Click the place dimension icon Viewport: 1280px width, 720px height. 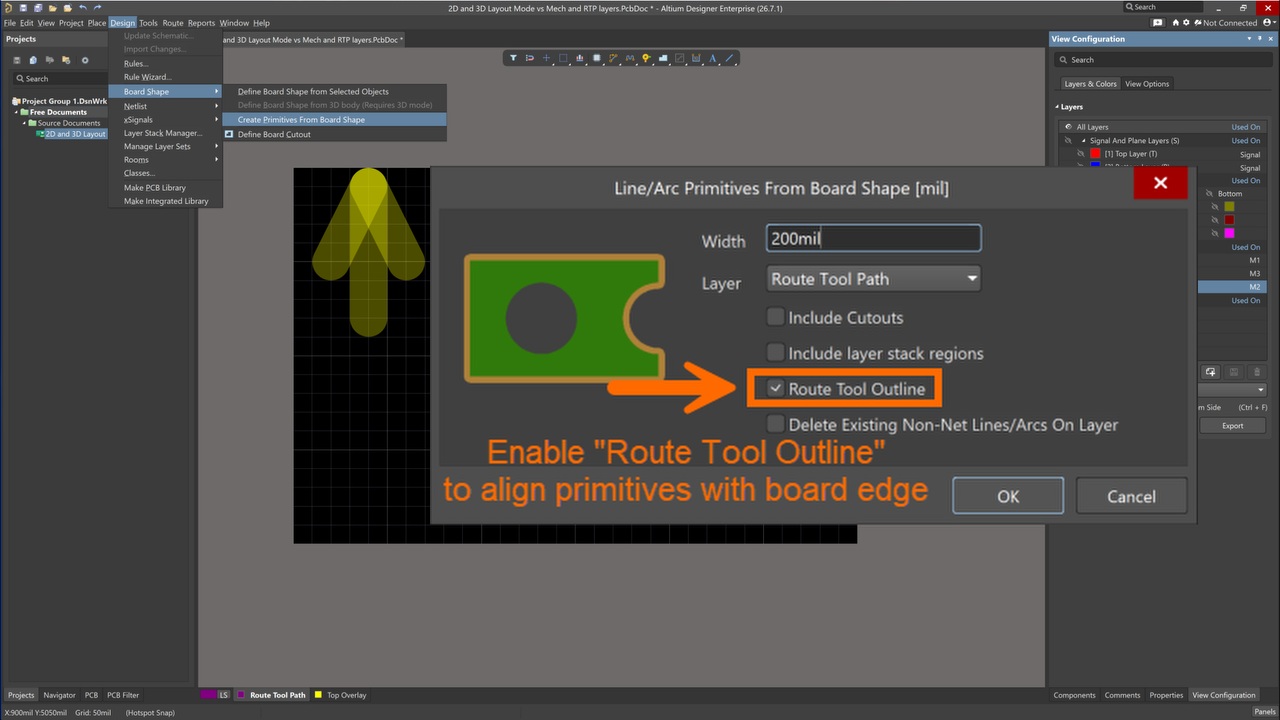pos(696,58)
